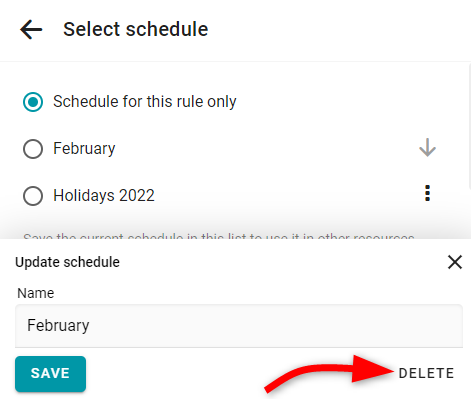Screen dimensions: 471x399
Task: Choose the February radio button
Action: tap(33, 149)
